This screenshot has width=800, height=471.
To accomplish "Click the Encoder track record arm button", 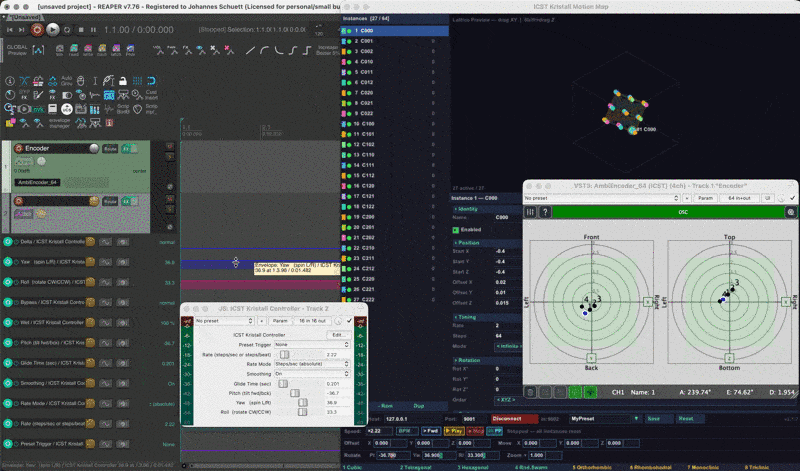I will [x=19, y=148].
